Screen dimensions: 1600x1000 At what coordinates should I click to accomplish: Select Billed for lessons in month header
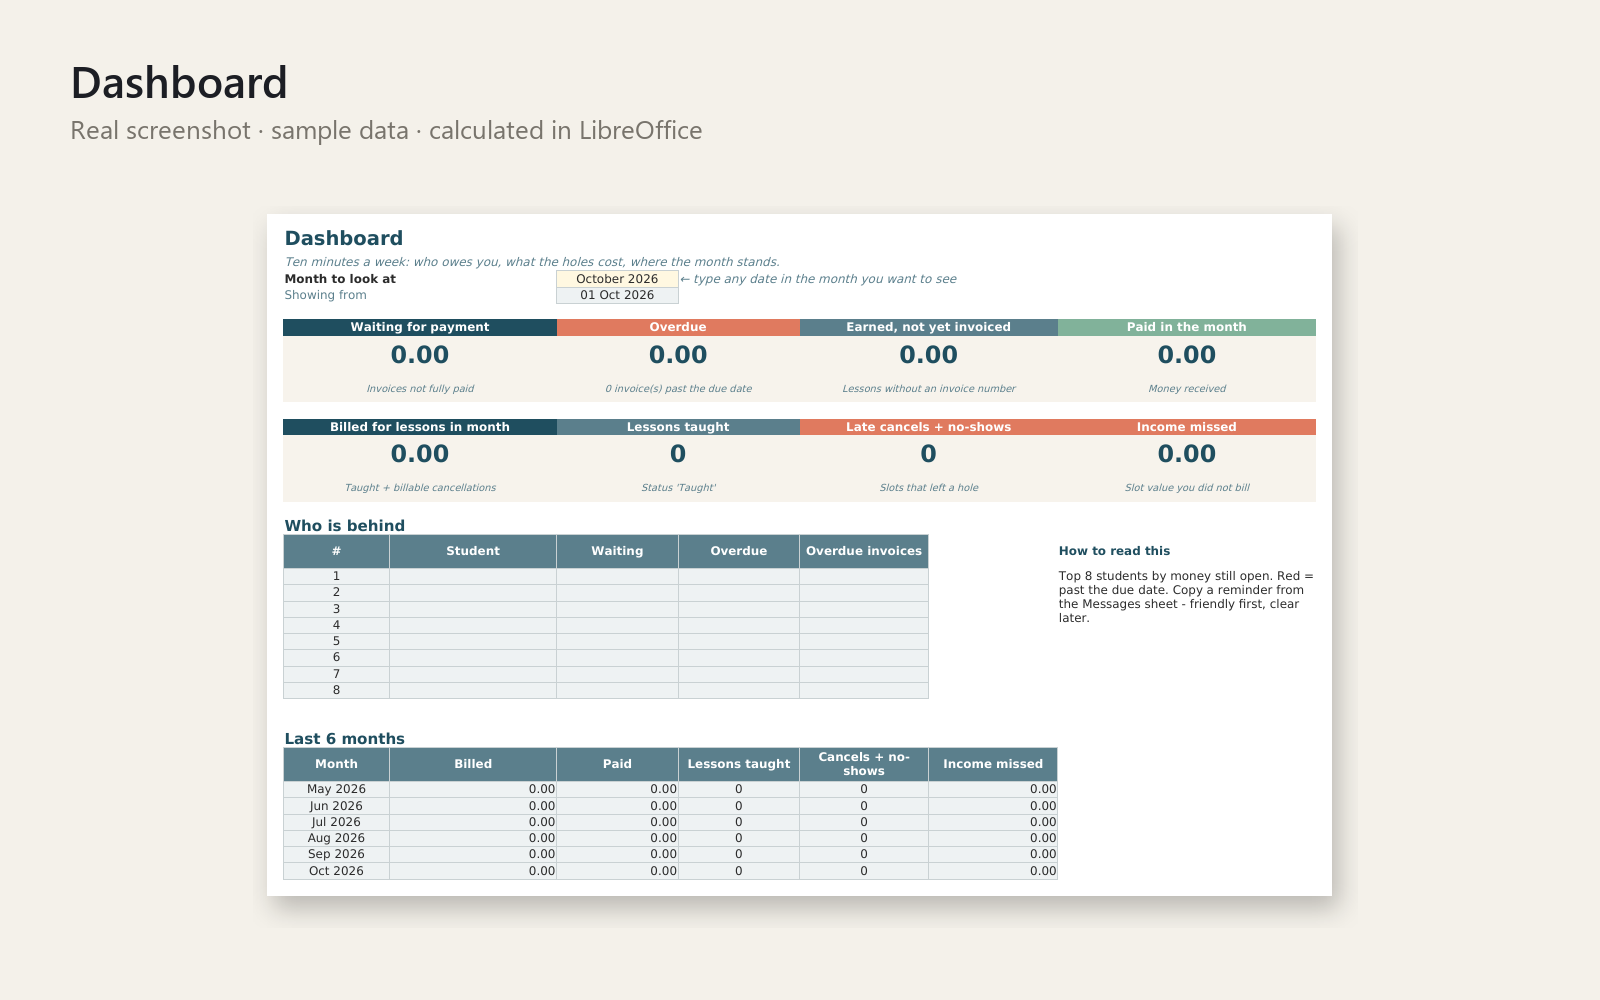click(x=420, y=427)
